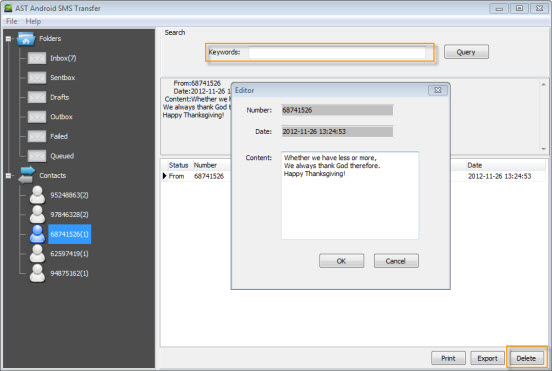Click the Outbox envelope icon

pos(37,117)
